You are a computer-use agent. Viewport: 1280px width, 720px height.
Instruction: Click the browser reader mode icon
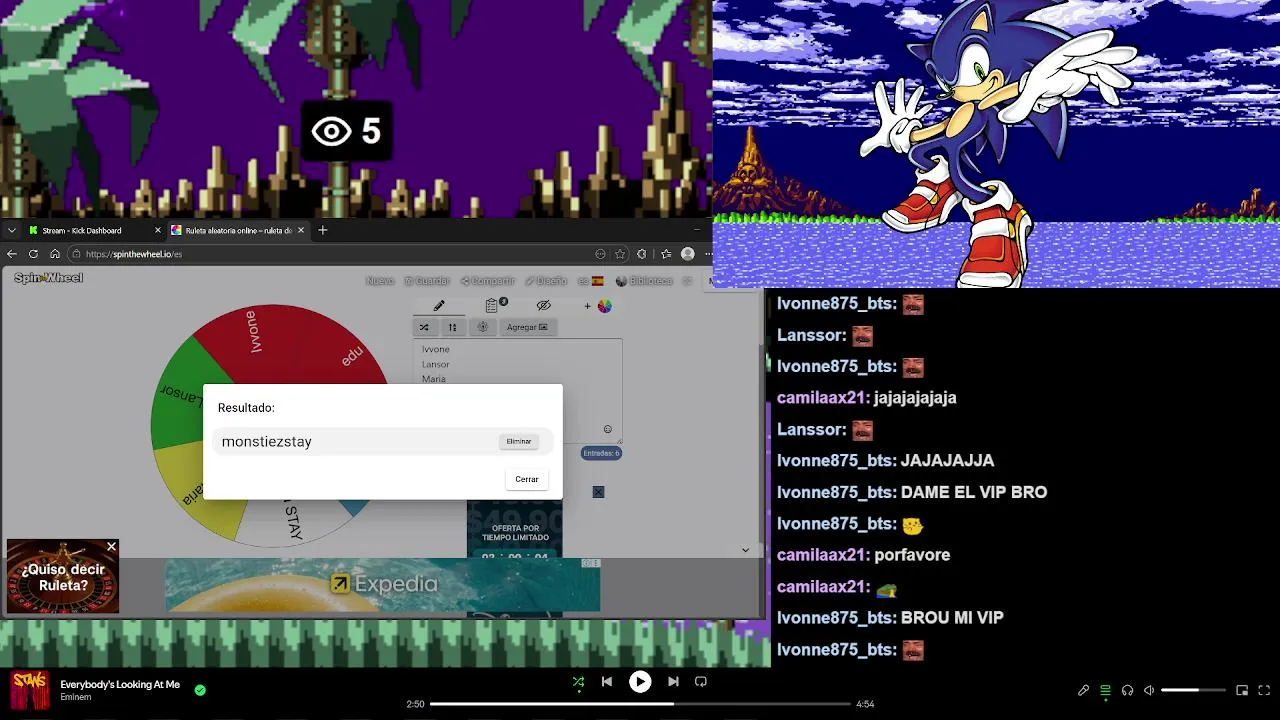click(x=600, y=254)
